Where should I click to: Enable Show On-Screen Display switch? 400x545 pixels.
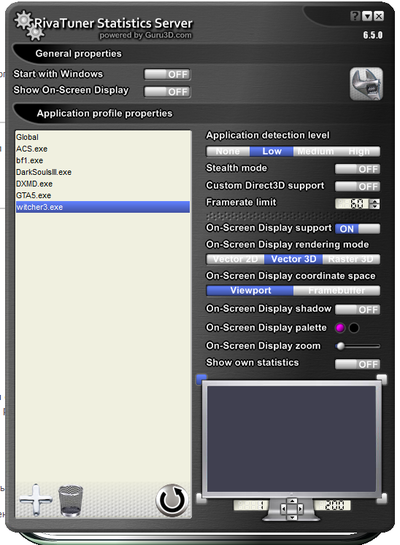167,92
